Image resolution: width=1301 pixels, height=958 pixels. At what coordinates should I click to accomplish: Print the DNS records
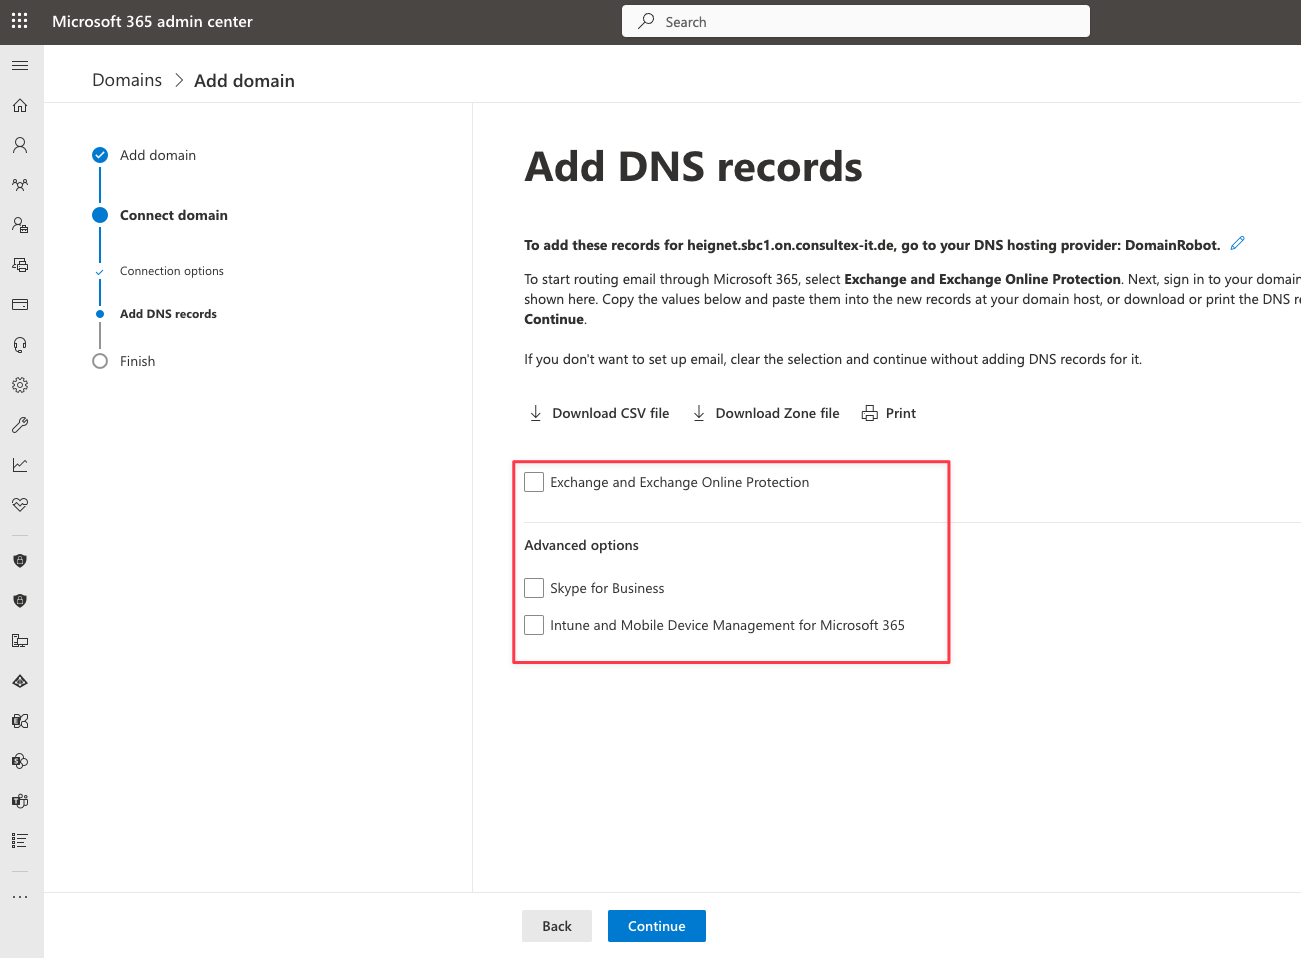click(889, 413)
